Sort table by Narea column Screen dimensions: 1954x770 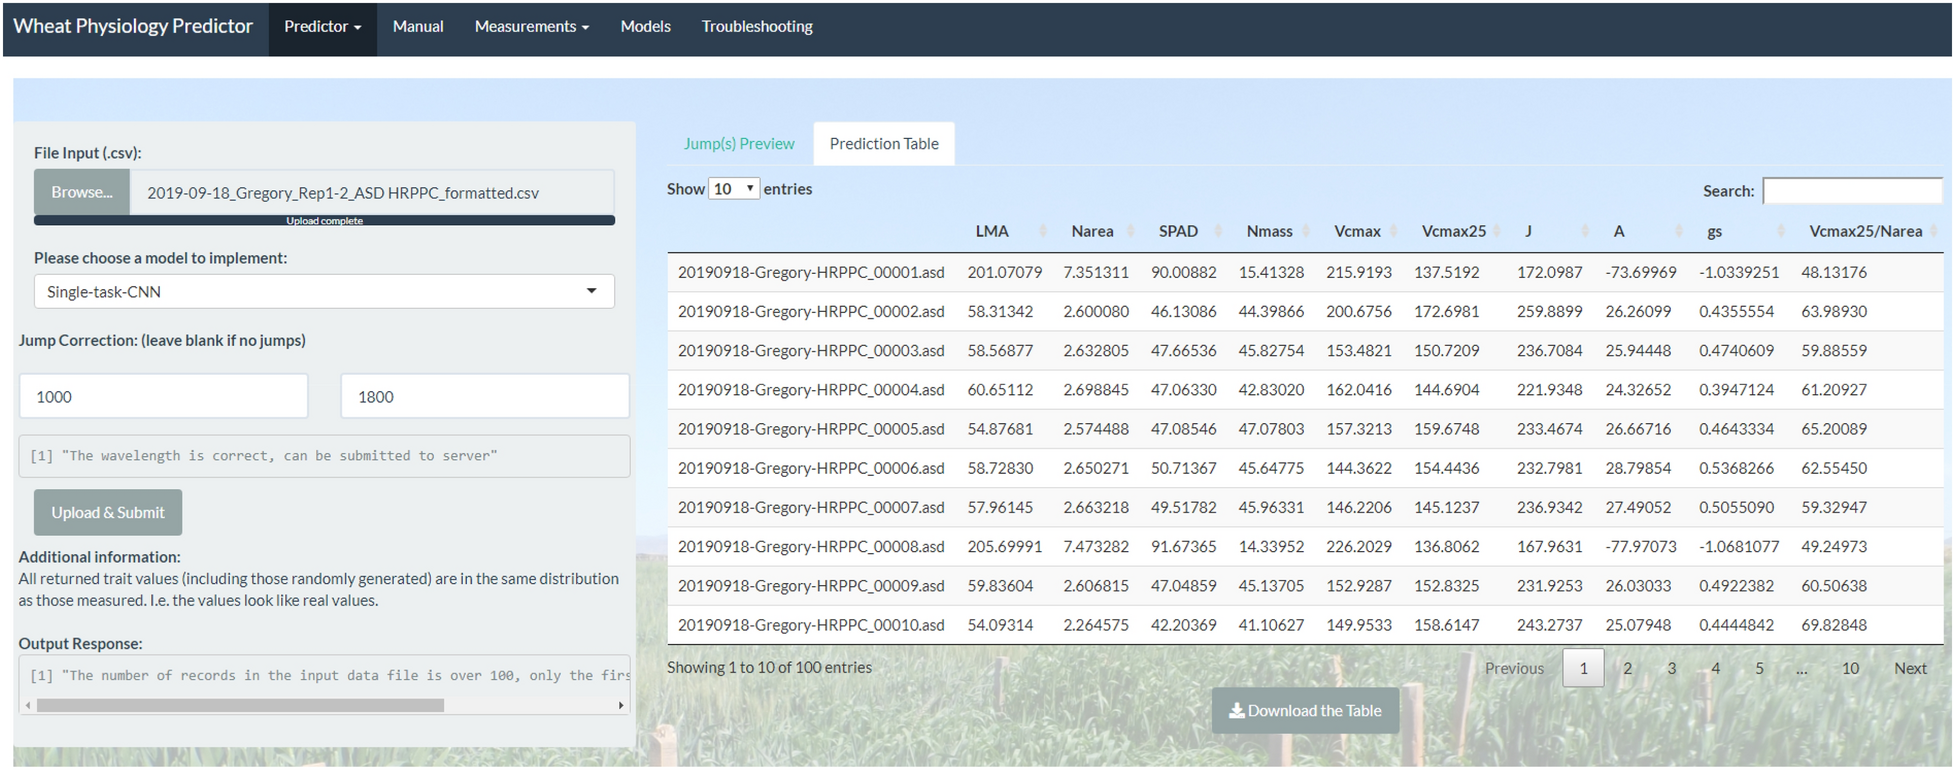1099,231
